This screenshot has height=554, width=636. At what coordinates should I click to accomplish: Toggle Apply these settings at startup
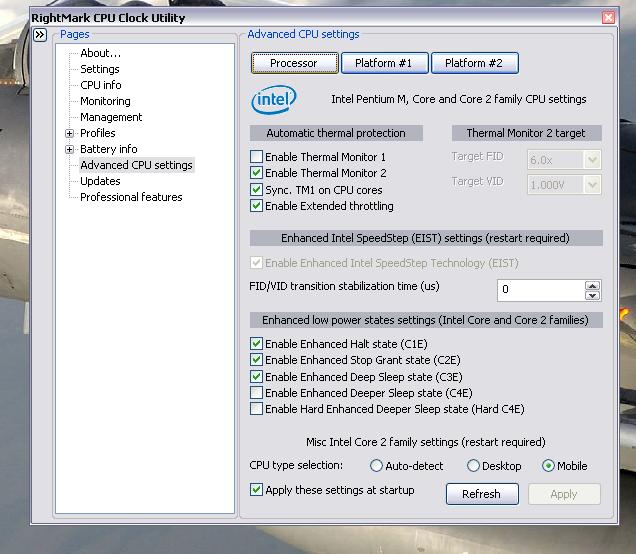[x=256, y=490]
